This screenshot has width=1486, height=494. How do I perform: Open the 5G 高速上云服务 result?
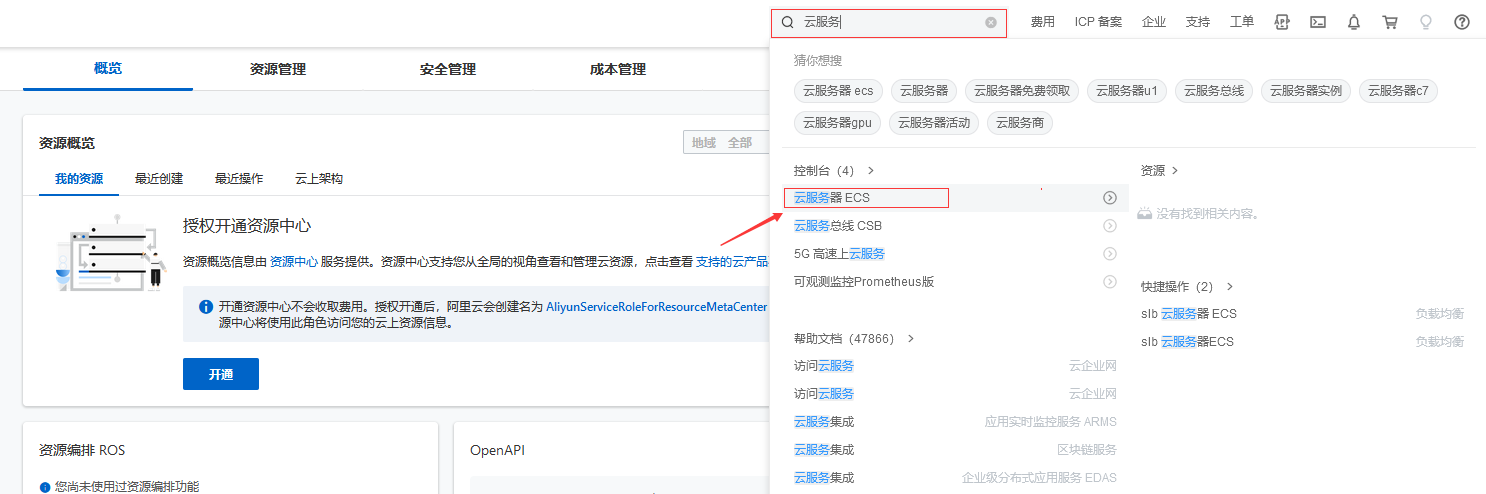click(839, 254)
